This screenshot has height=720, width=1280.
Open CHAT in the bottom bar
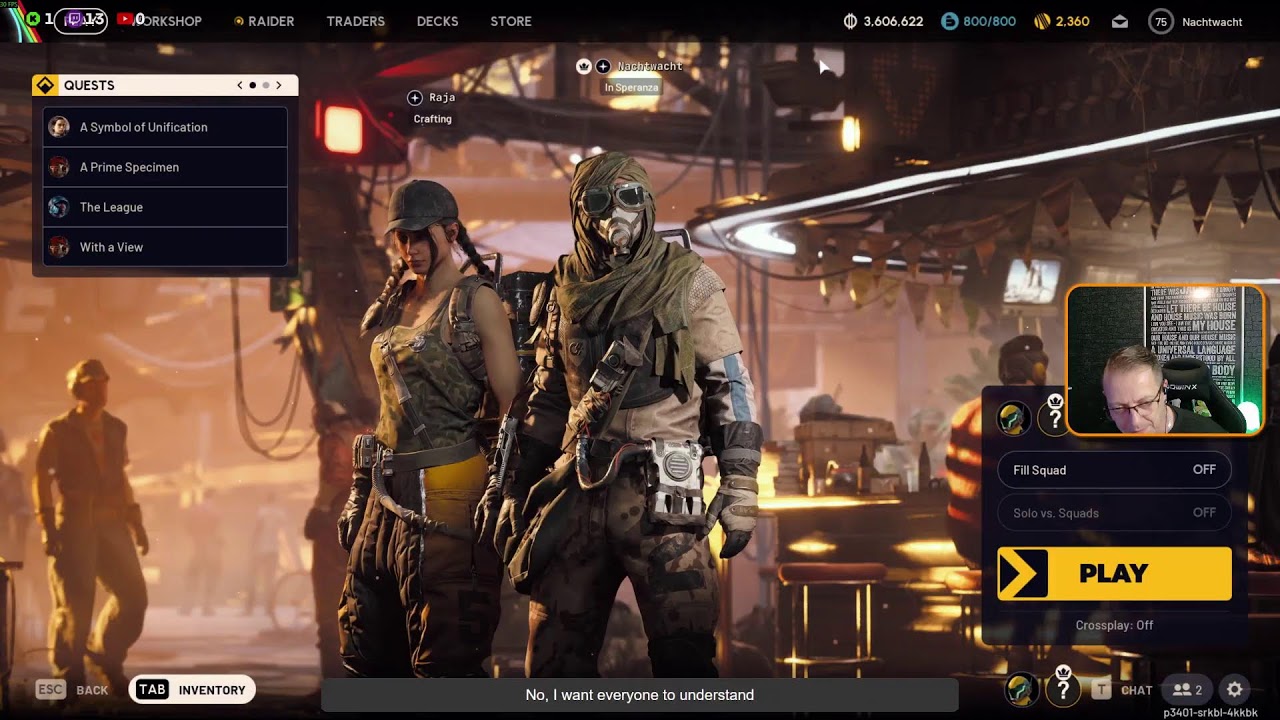1137,690
